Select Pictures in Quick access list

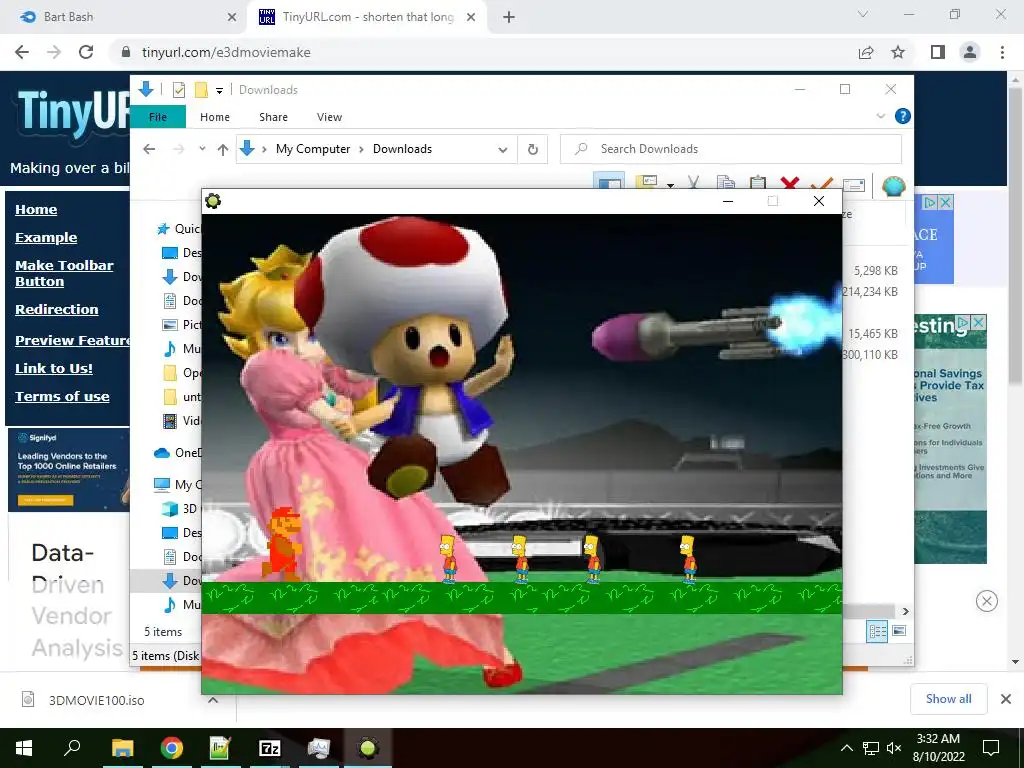[x=182, y=325]
